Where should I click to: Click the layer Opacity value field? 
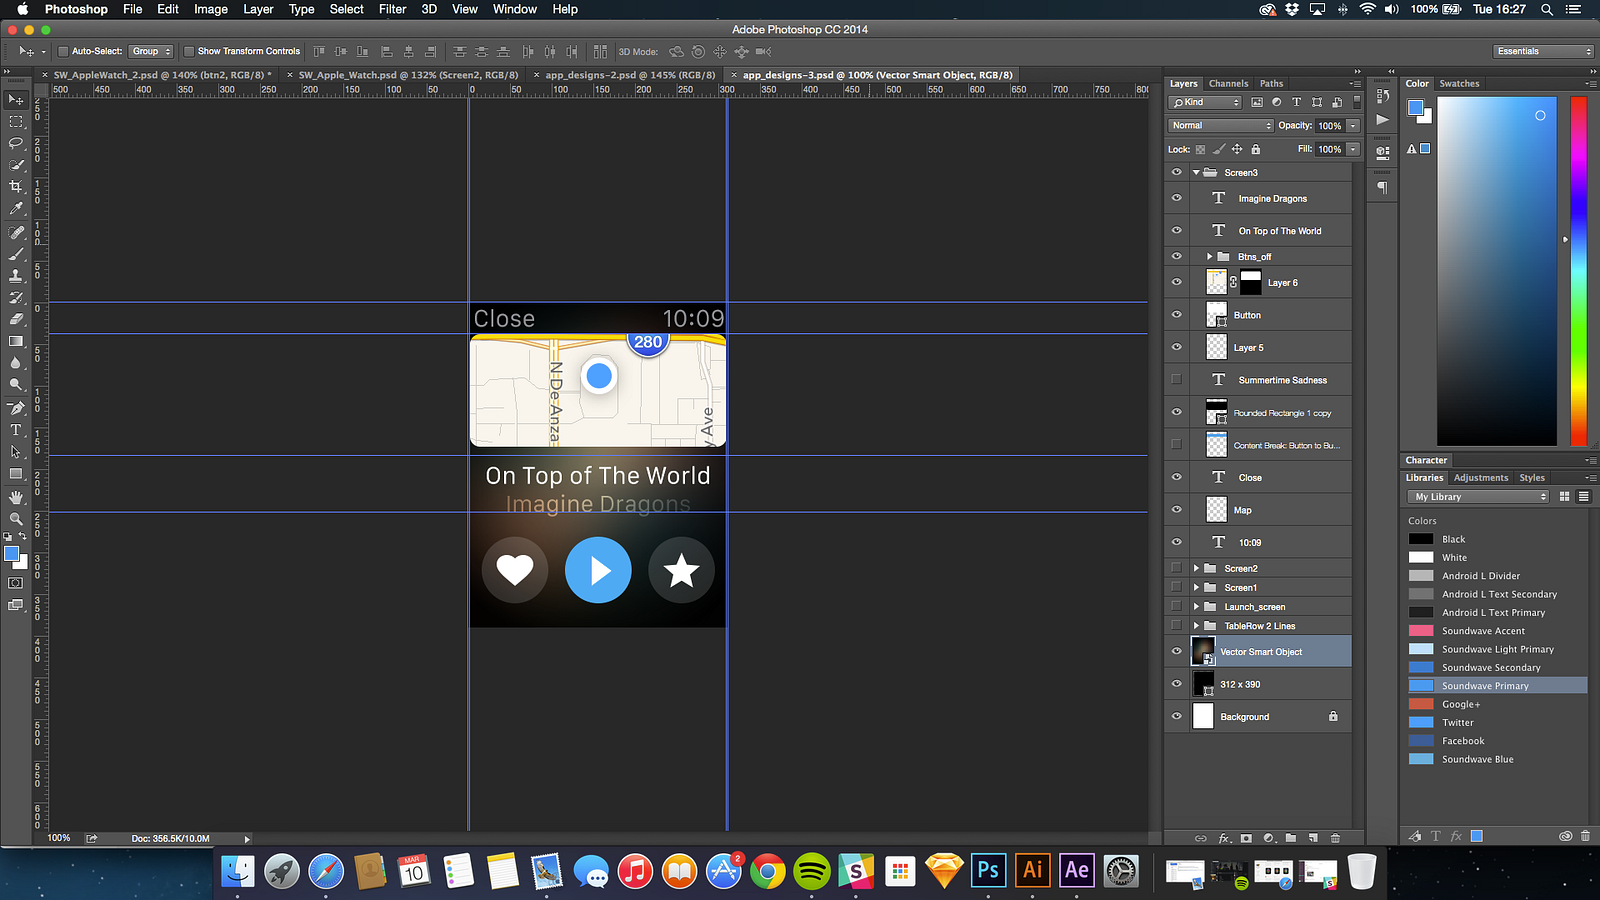pos(1329,126)
